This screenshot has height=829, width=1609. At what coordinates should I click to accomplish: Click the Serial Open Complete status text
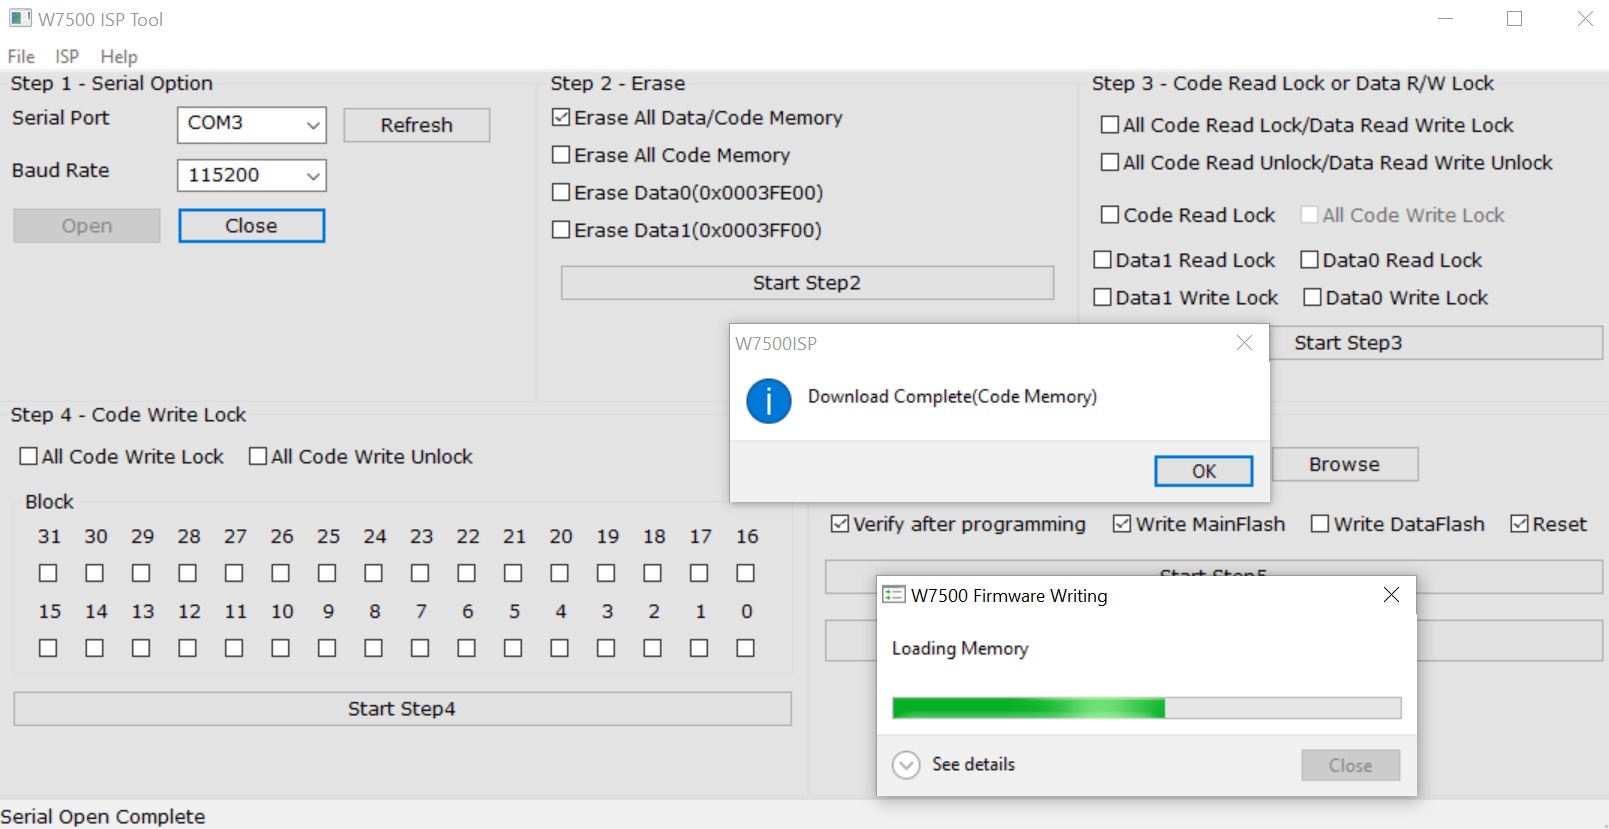[x=103, y=816]
